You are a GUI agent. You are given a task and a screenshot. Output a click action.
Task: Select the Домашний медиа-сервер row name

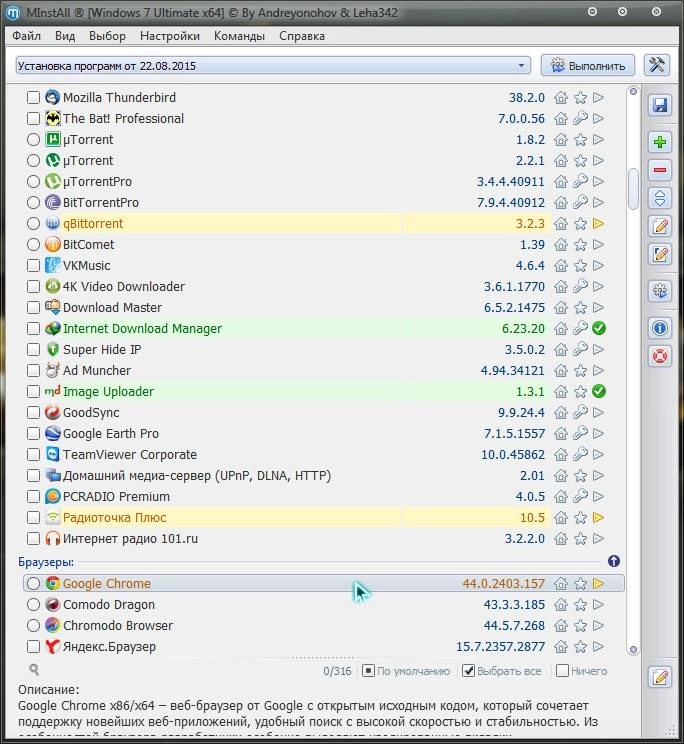point(197,475)
